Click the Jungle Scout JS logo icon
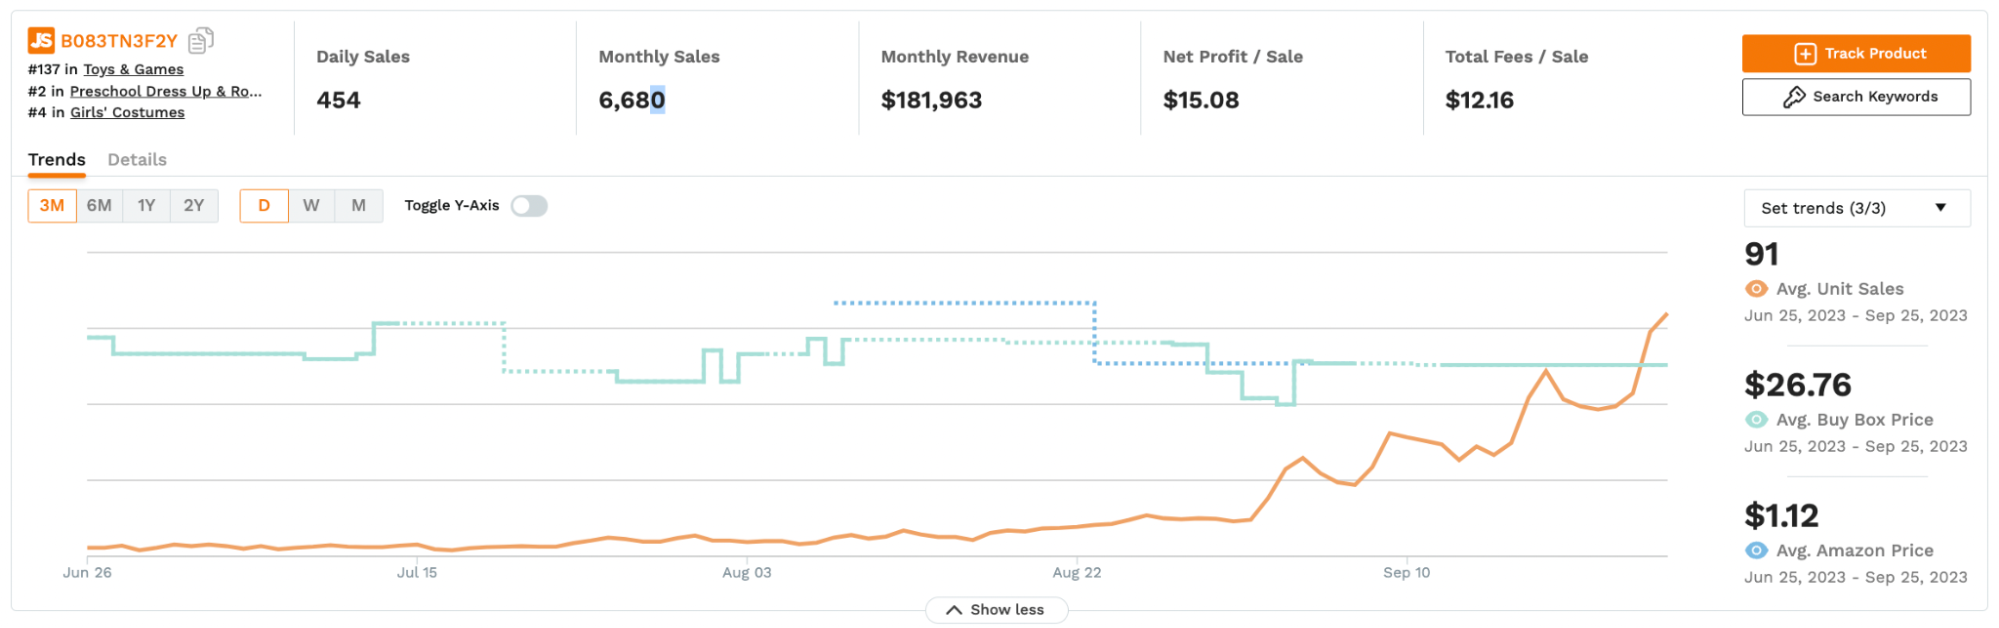The width and height of the screenshot is (1999, 628). [x=41, y=41]
